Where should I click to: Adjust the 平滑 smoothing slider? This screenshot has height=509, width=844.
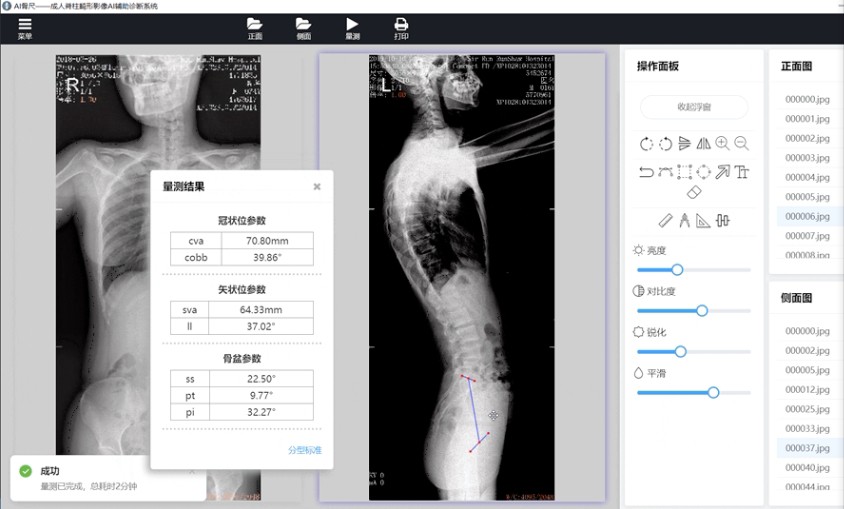693,392
